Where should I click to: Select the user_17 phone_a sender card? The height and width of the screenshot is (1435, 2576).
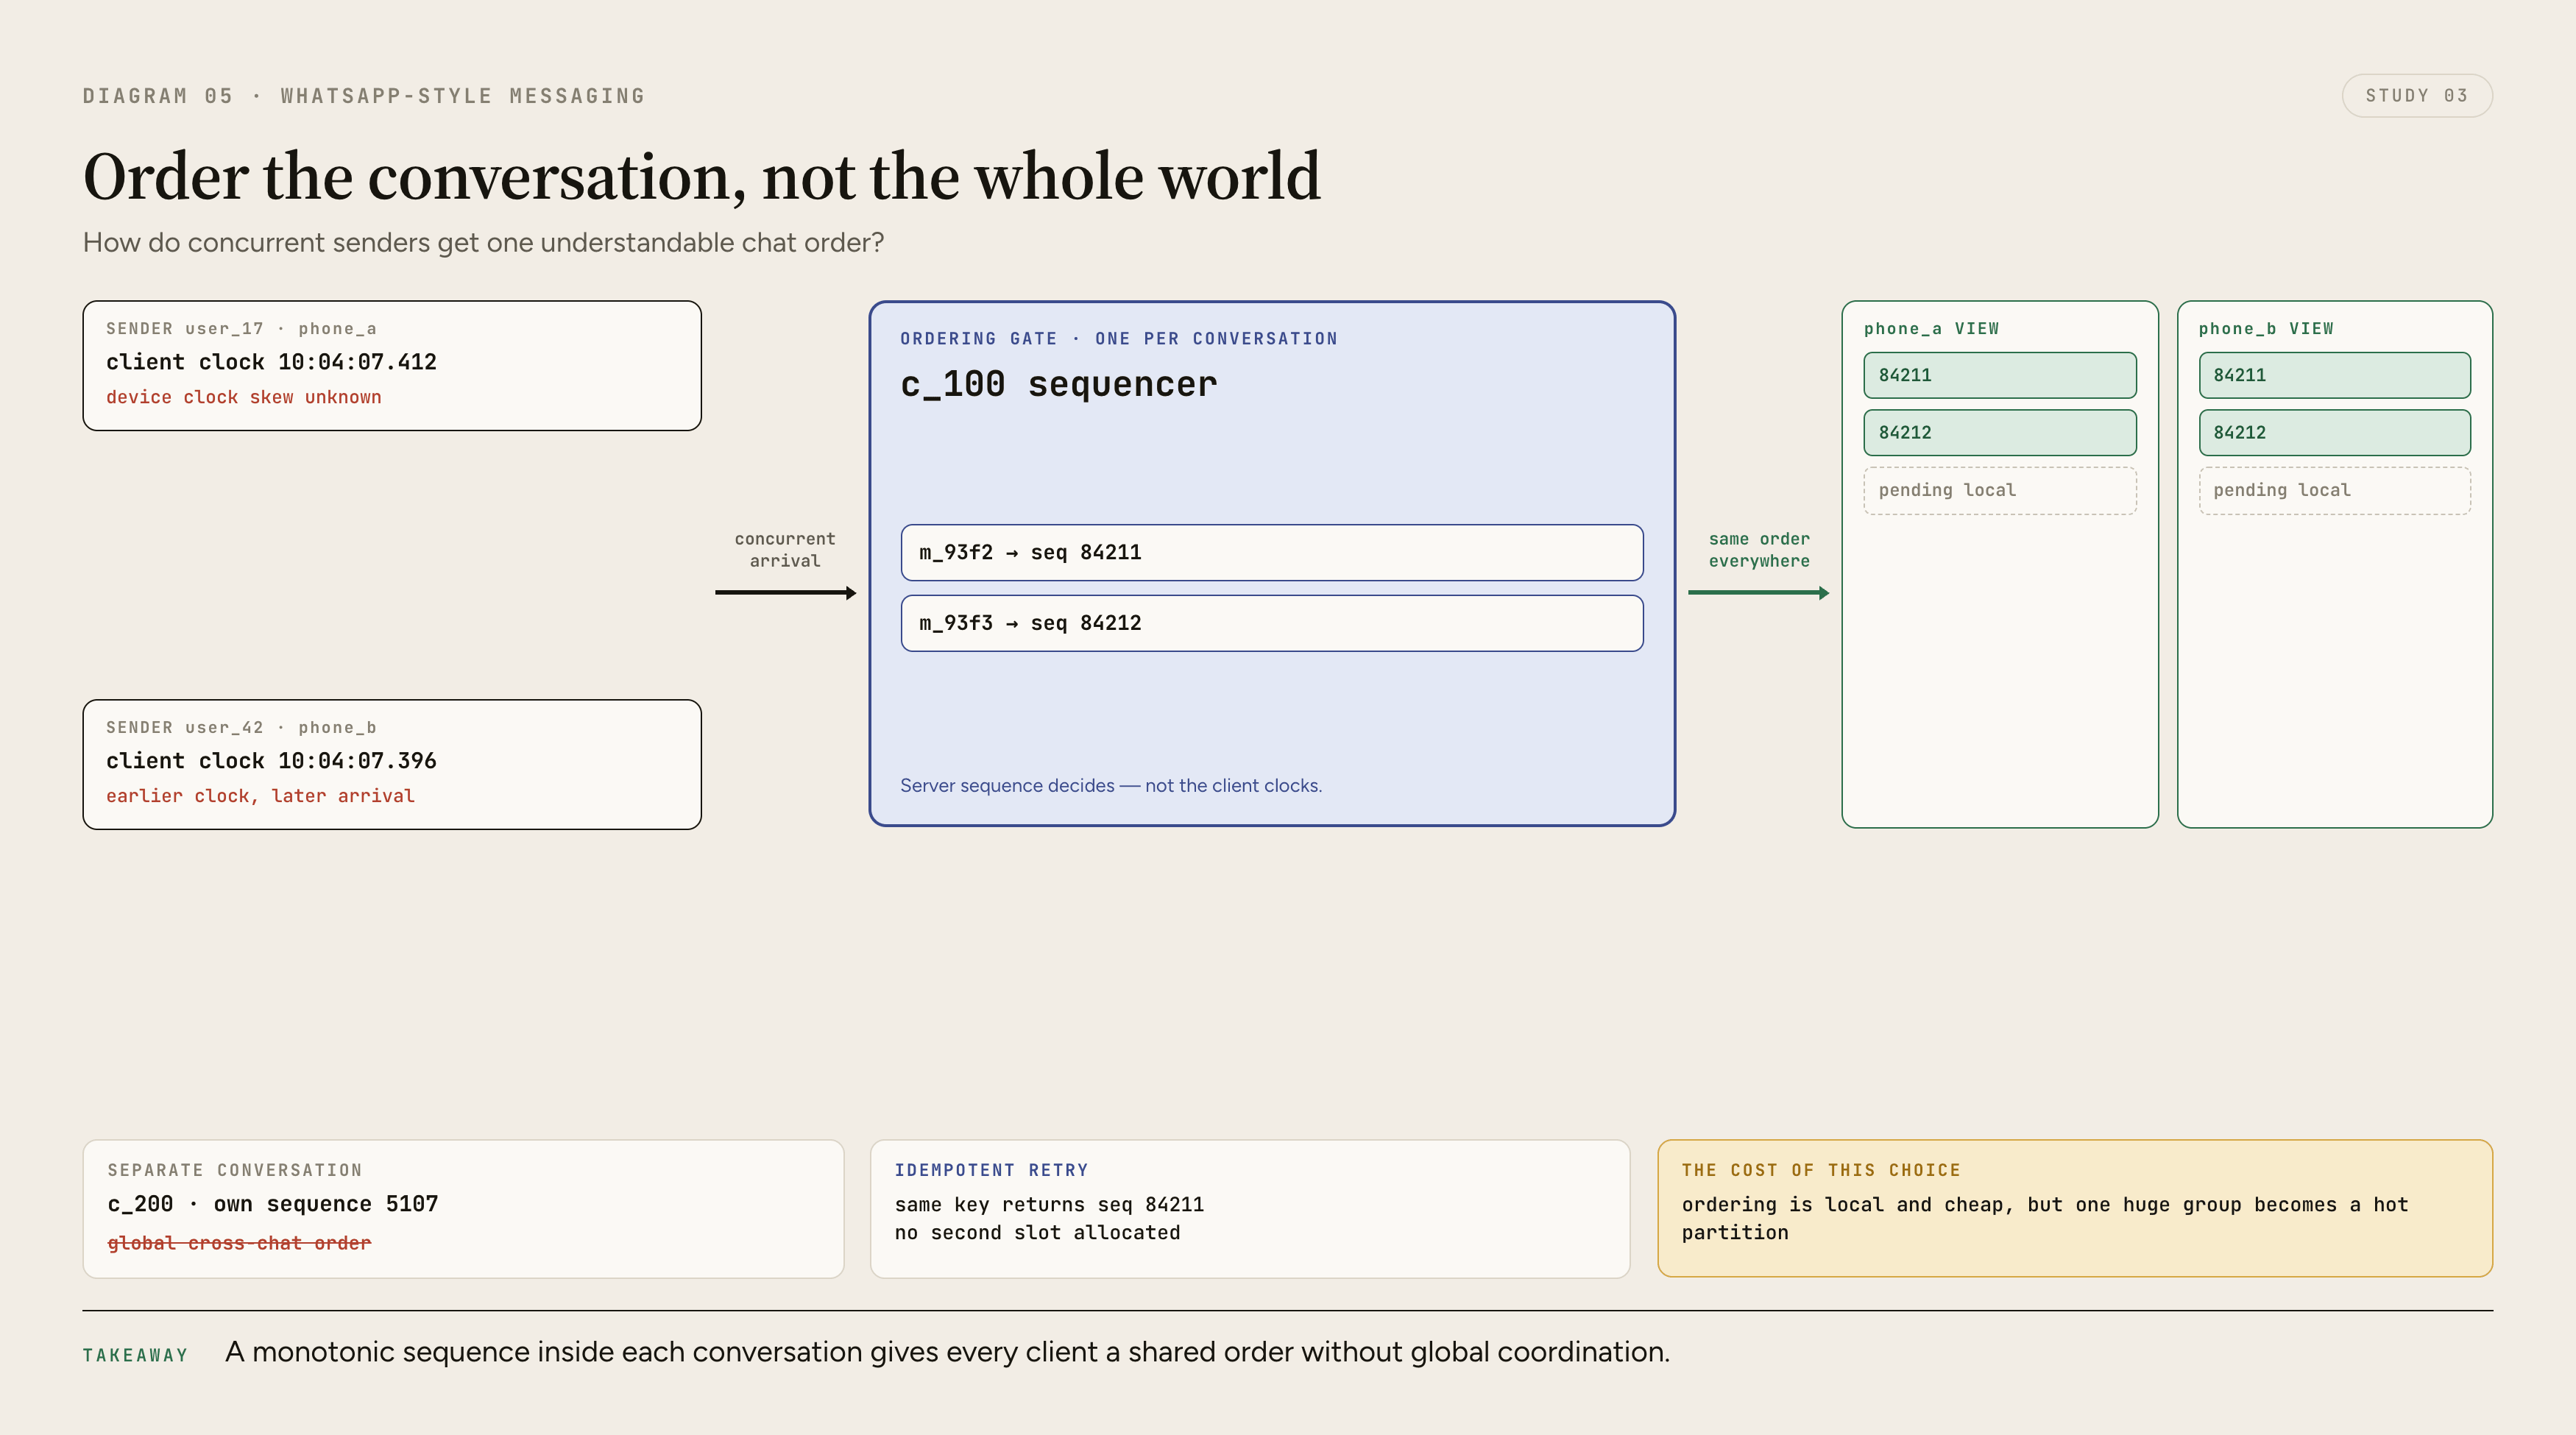392,365
